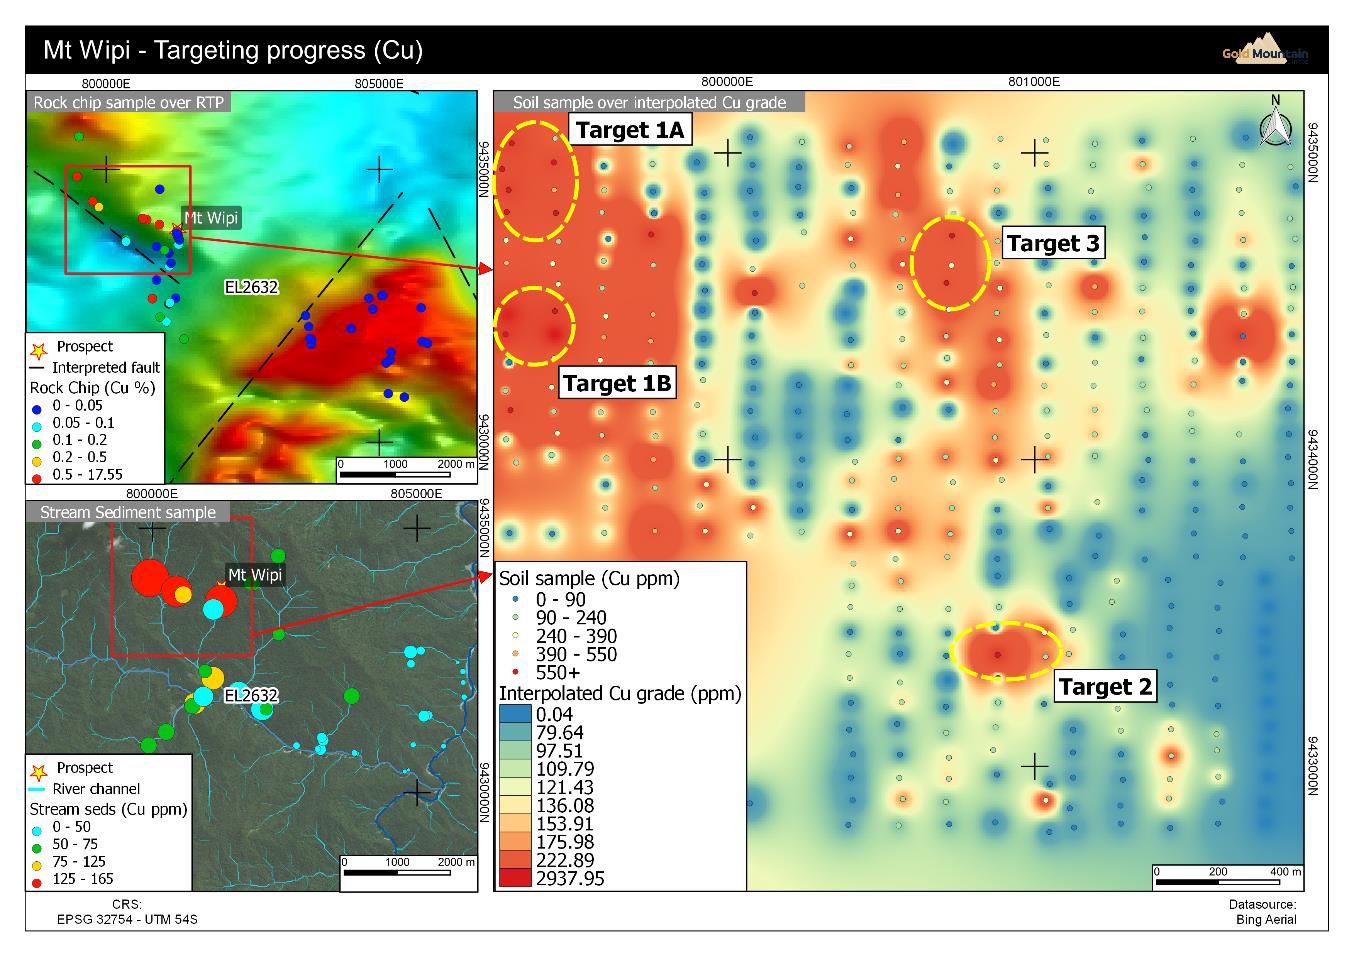Viewport: 1356px width, 957px height.
Task: Click the Mt Wipi label on the RTP map
Action: click(211, 218)
